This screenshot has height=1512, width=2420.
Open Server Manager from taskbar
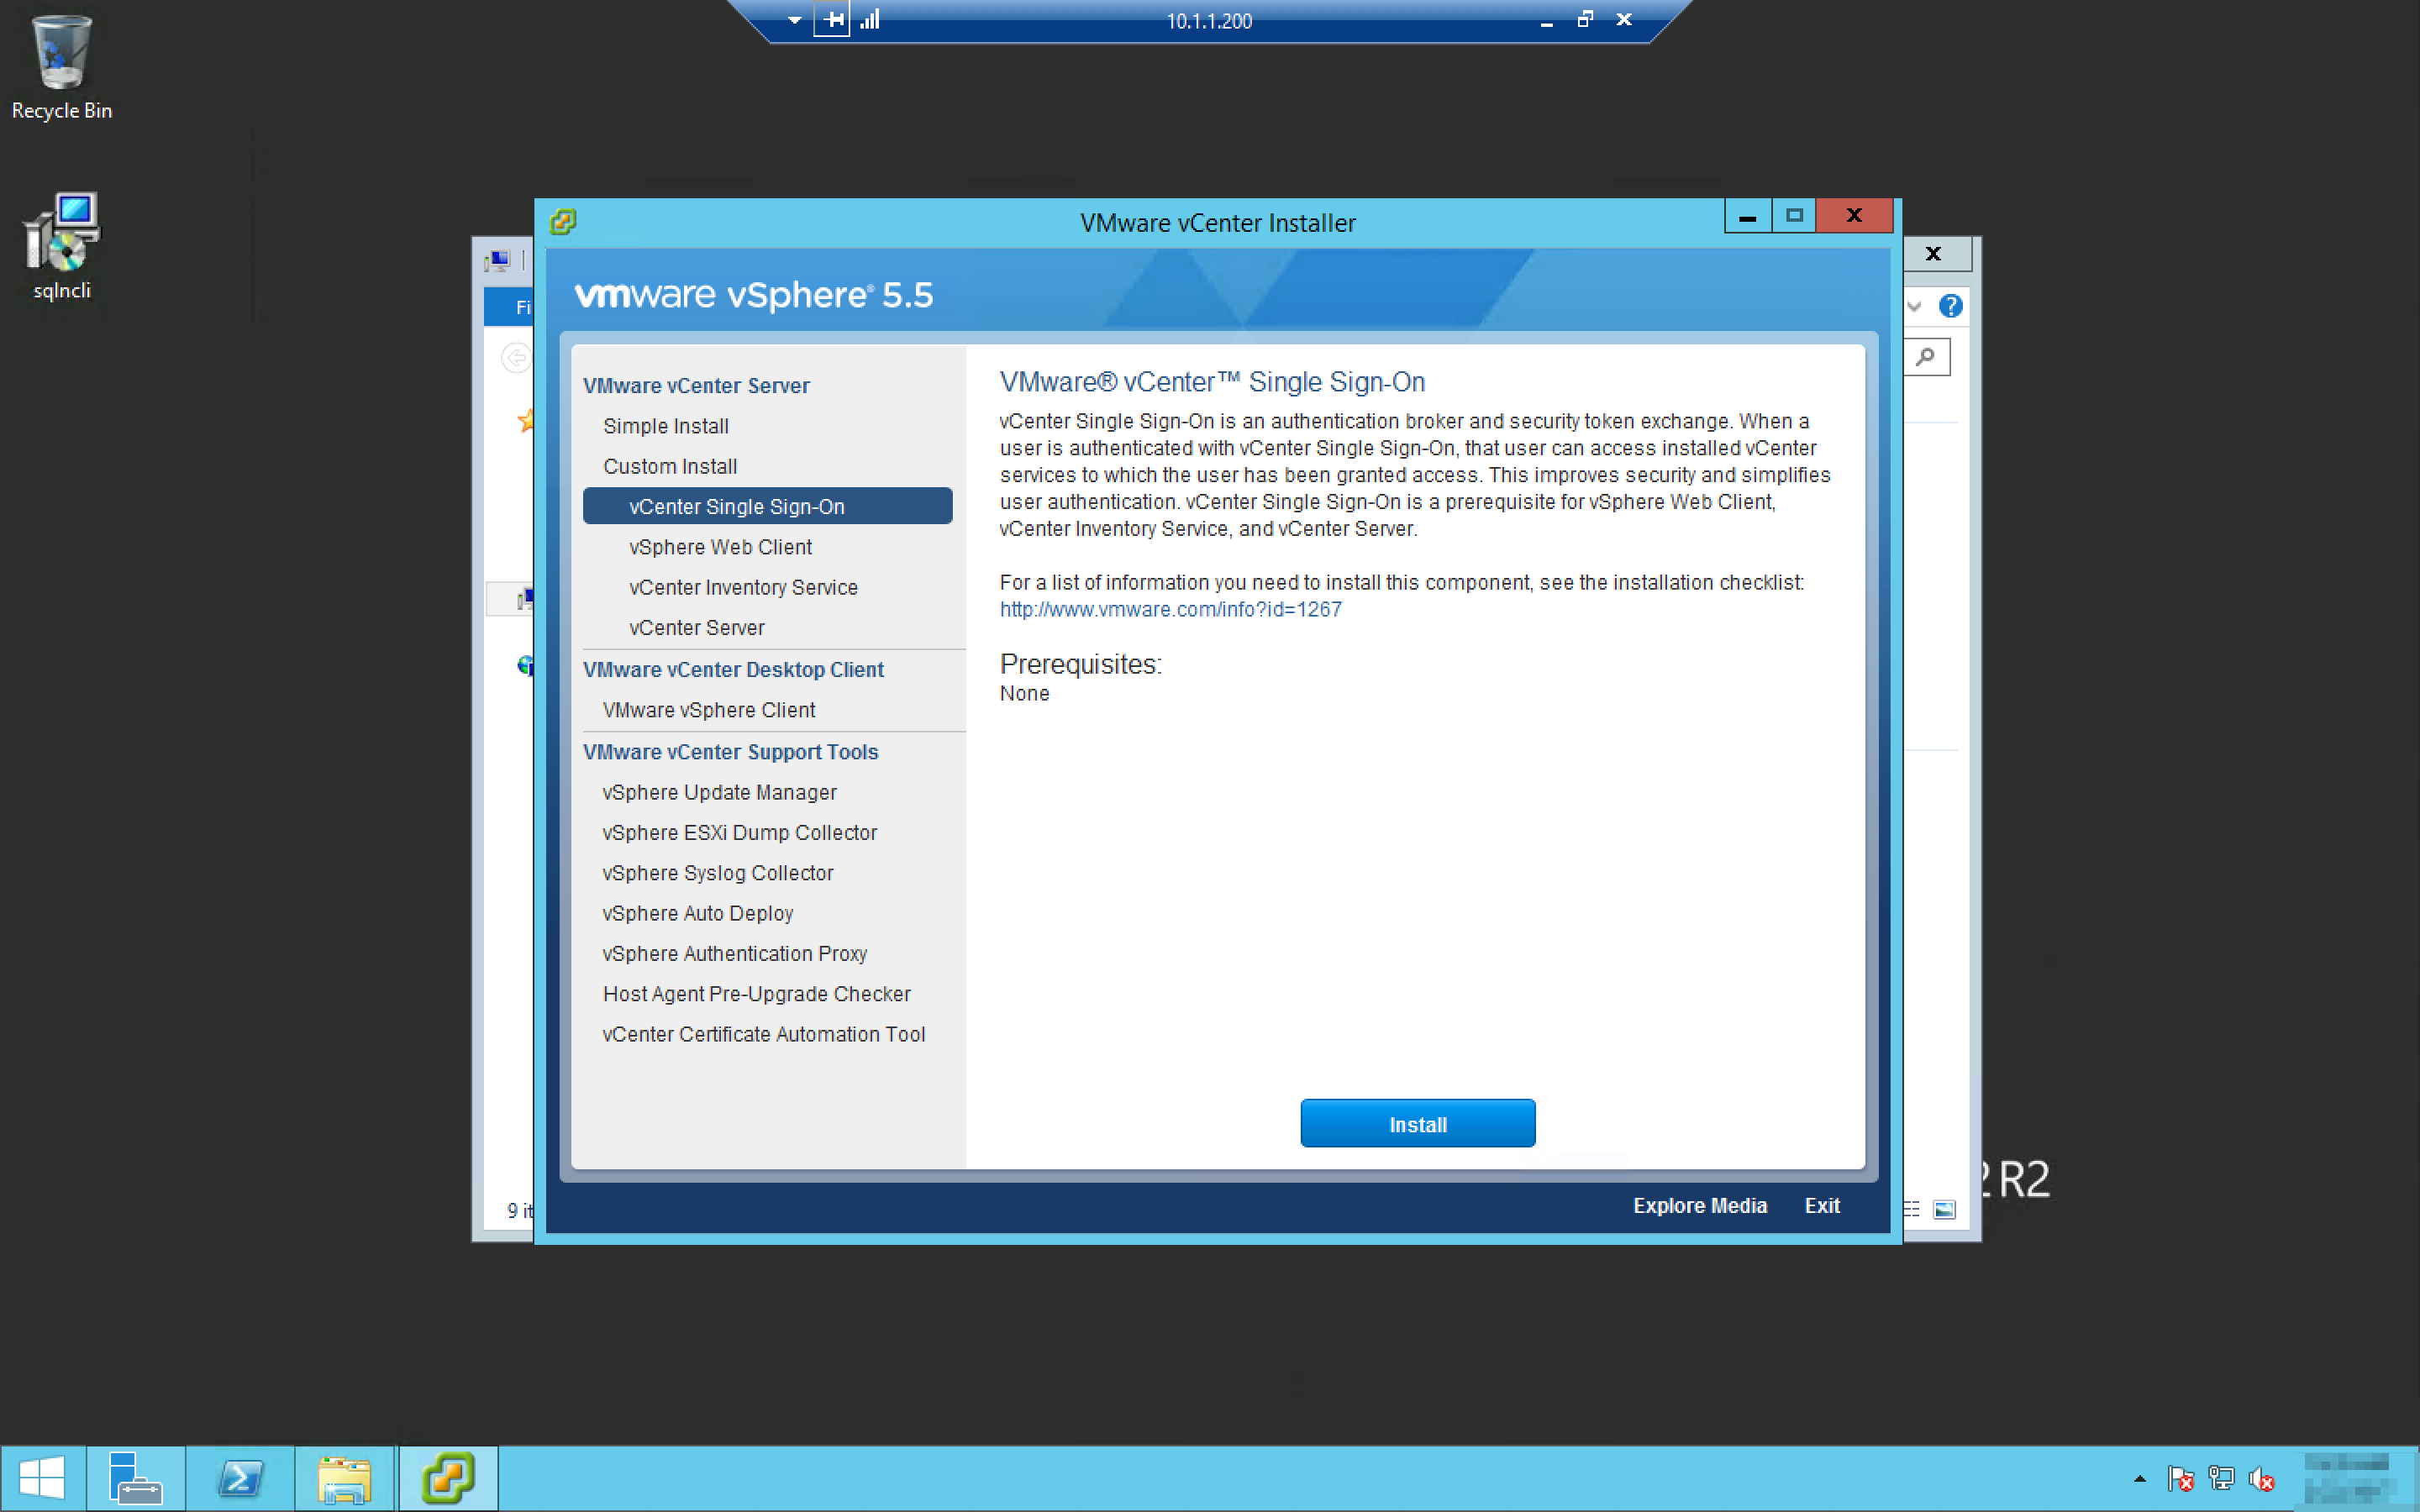pos(135,1477)
